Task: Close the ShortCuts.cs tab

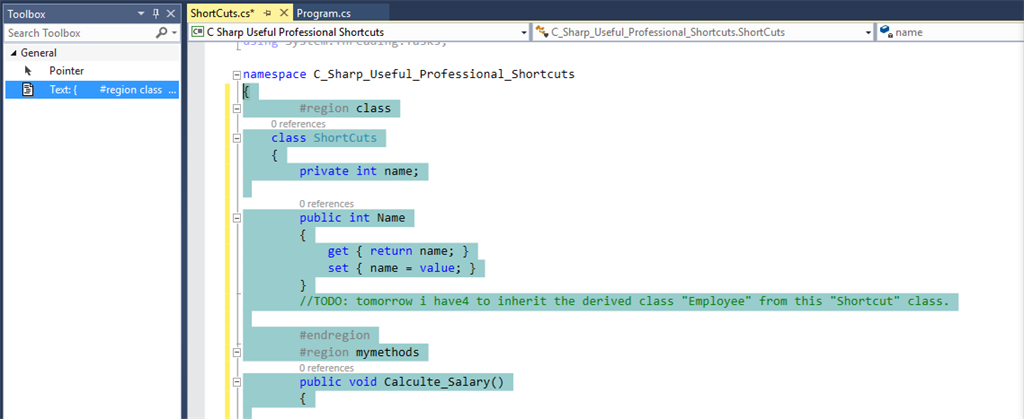Action: 283,13
